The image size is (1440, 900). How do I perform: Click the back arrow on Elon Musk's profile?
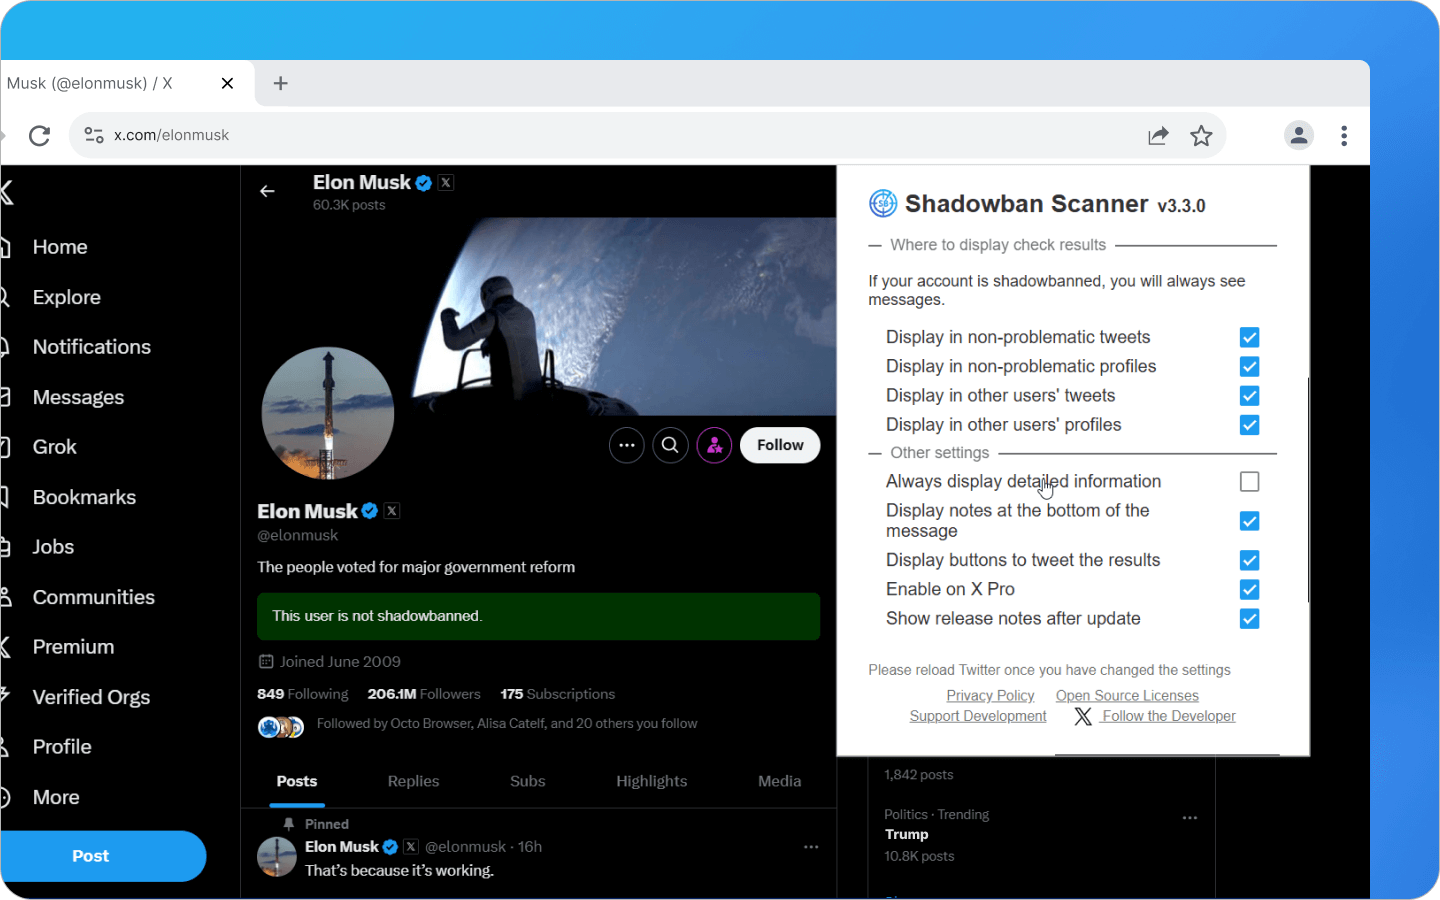pos(267,191)
